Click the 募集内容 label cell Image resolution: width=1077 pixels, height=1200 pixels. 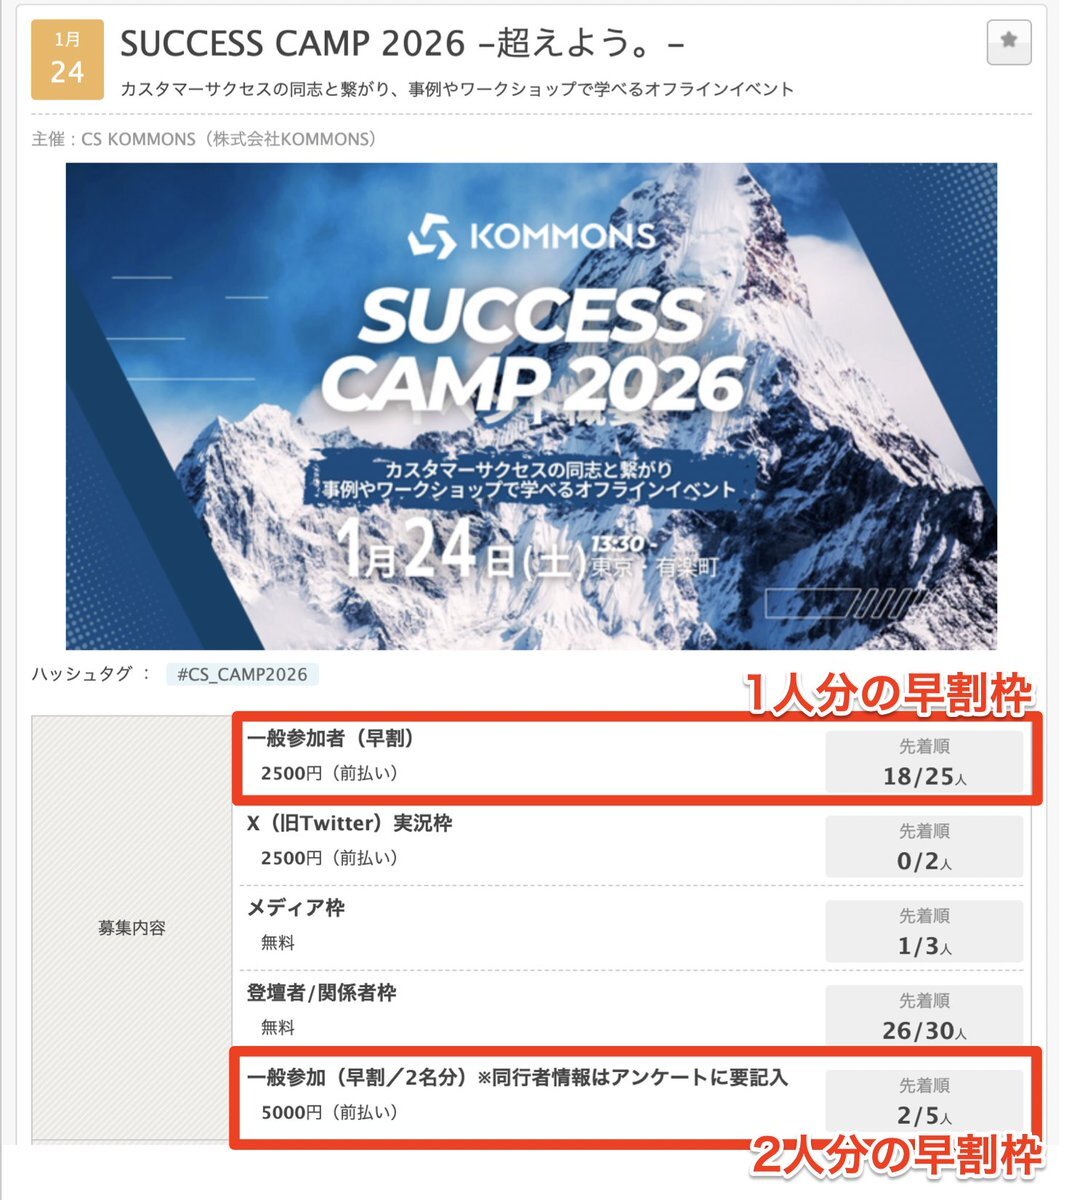pos(132,928)
